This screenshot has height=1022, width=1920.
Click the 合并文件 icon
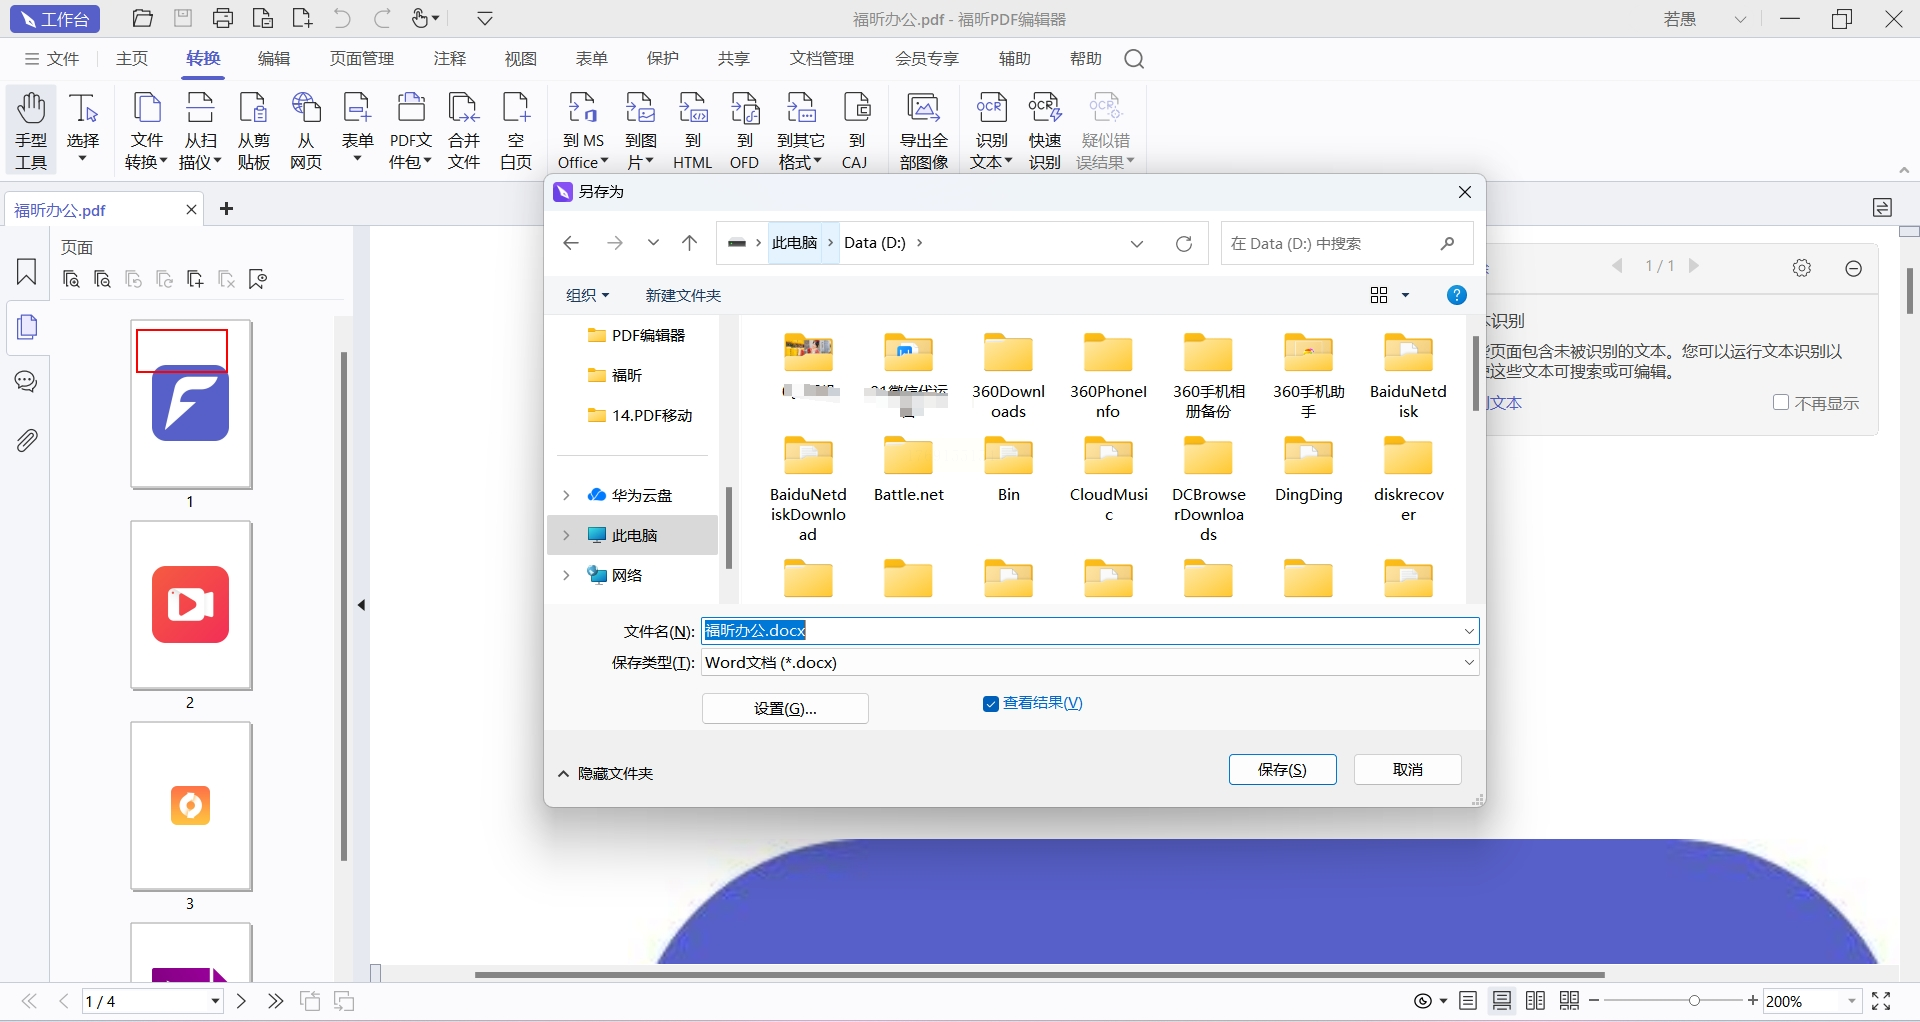click(463, 130)
